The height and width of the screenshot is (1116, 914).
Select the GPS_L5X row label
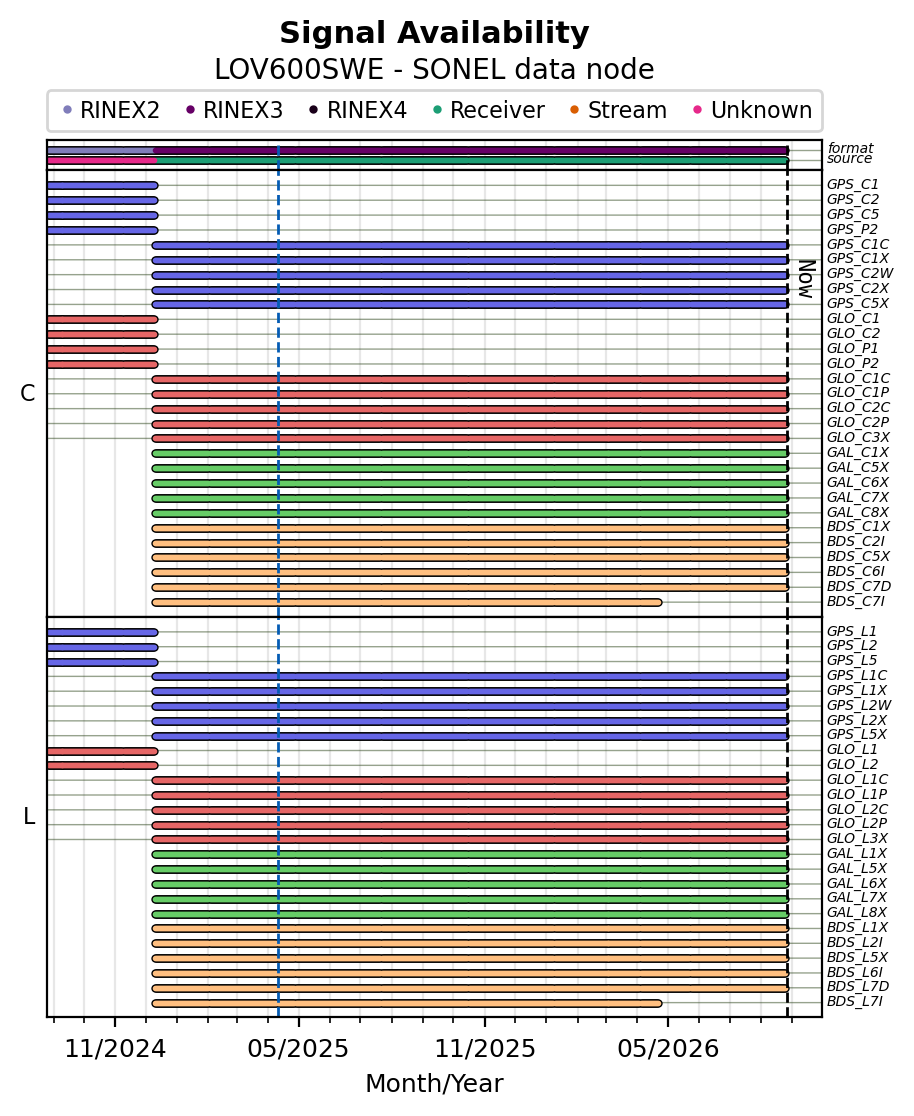(x=857, y=734)
